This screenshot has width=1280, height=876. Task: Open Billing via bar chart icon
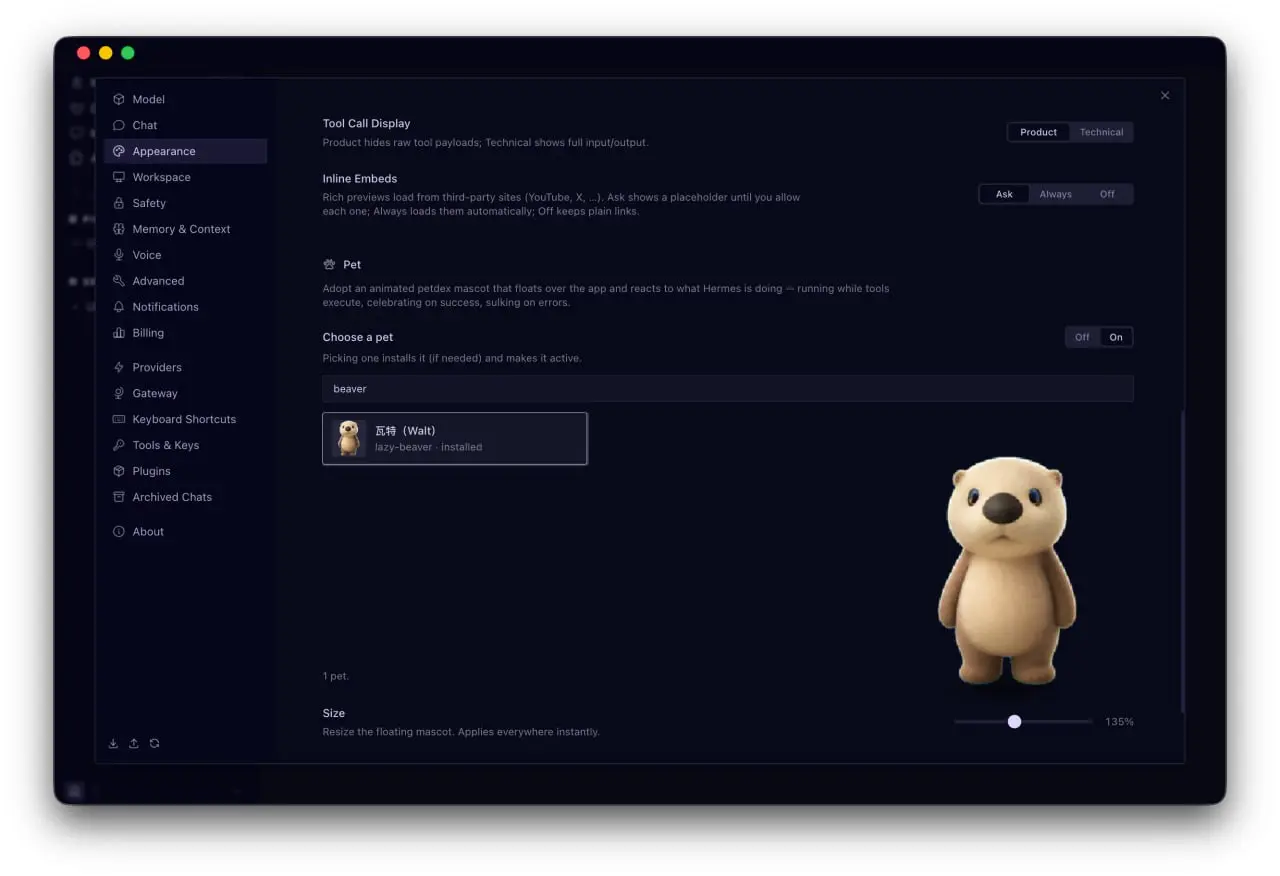(x=119, y=333)
